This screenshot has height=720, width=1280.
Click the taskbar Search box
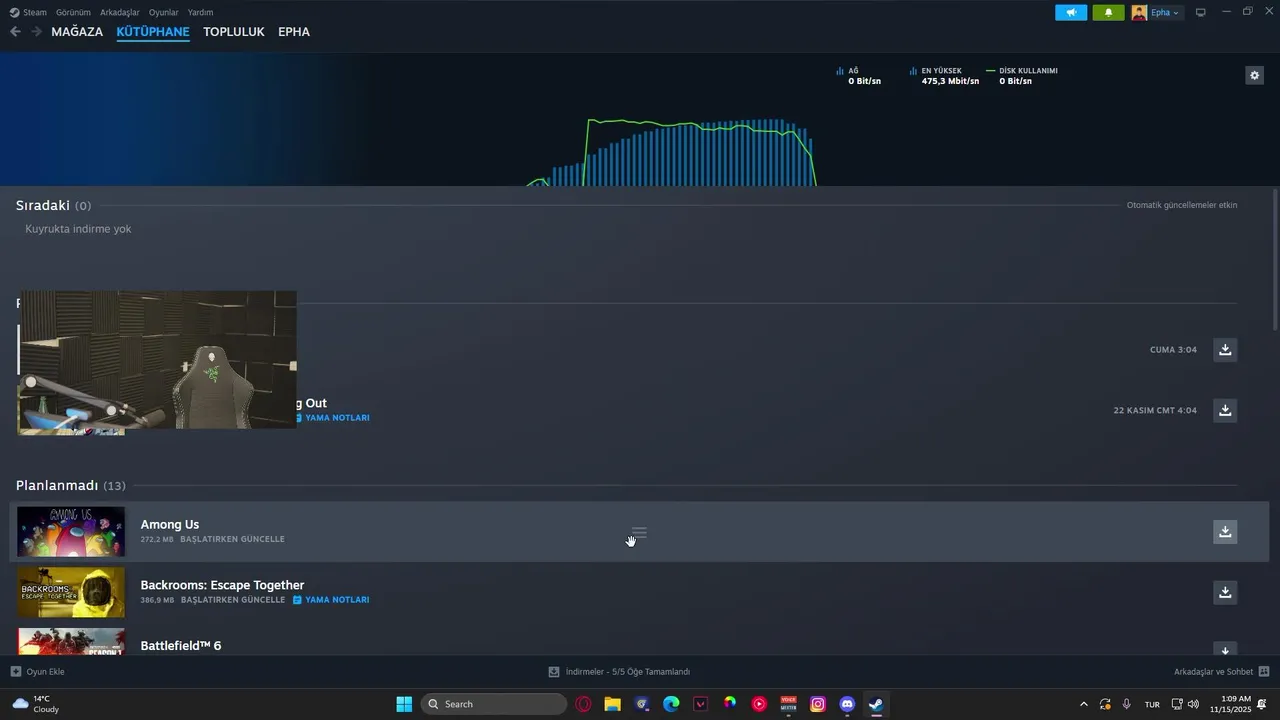(x=494, y=704)
